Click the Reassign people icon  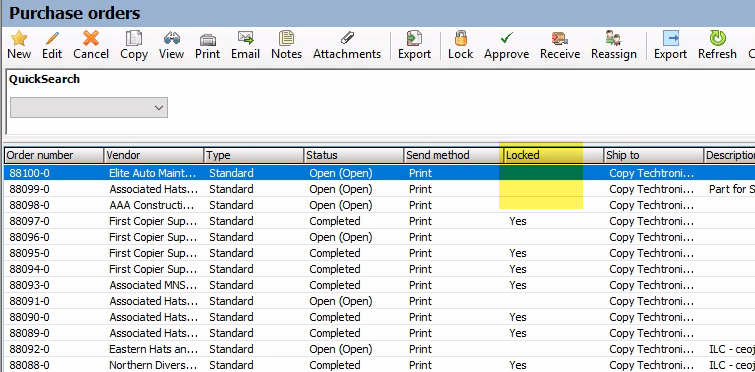point(613,38)
